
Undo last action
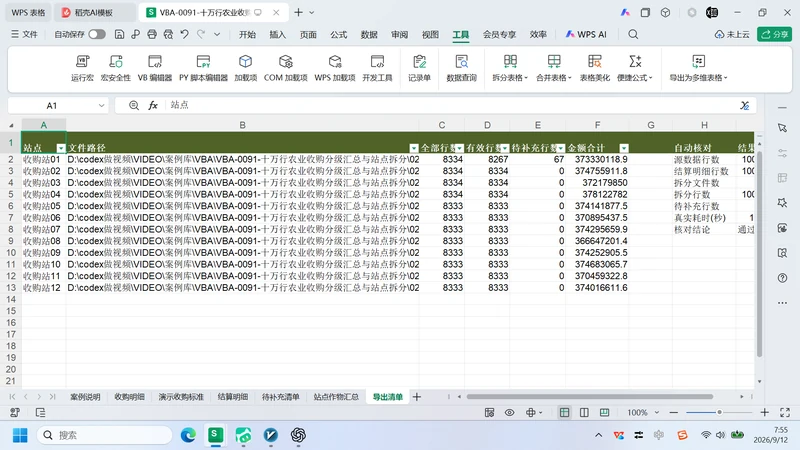click(x=185, y=34)
